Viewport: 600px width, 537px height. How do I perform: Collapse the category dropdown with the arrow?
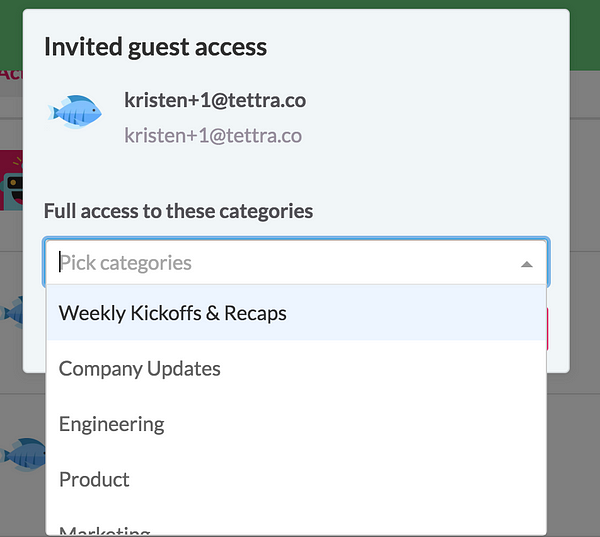[x=526, y=264]
